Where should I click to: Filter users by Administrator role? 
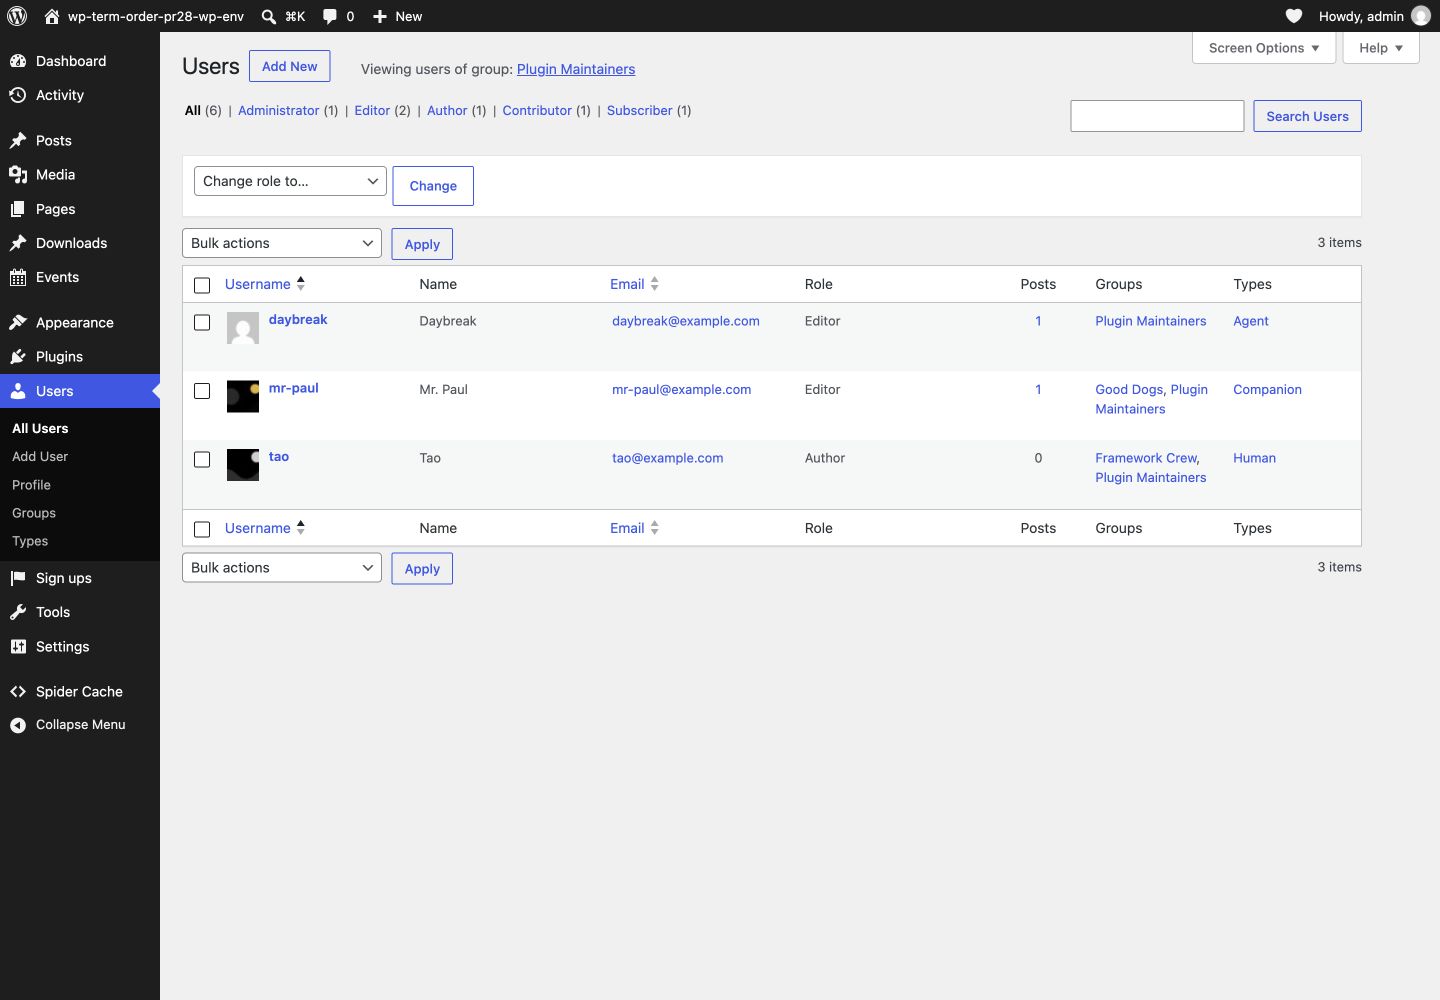click(x=278, y=110)
